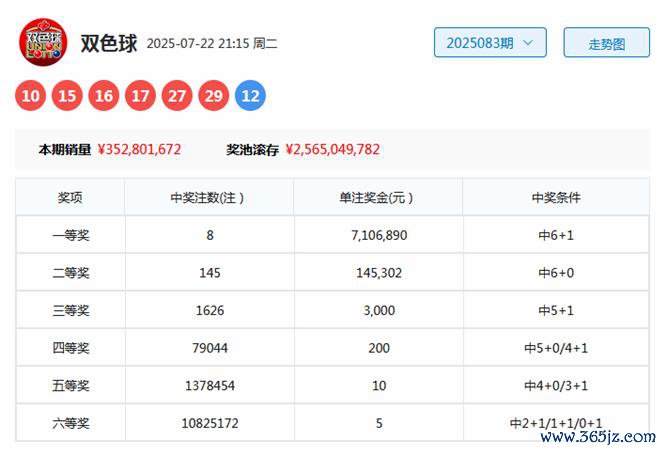
Task: Click the 中奖注数(注) column header
Action: (x=207, y=197)
